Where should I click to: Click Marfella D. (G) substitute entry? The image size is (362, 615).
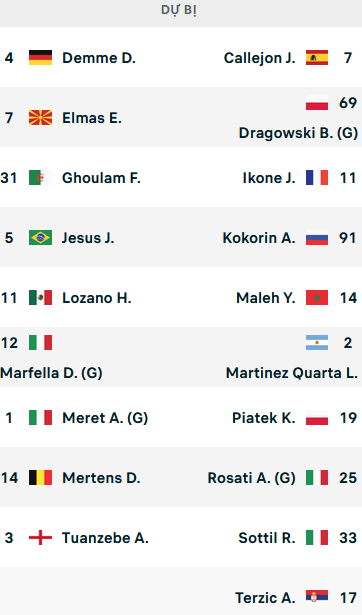[51, 373]
